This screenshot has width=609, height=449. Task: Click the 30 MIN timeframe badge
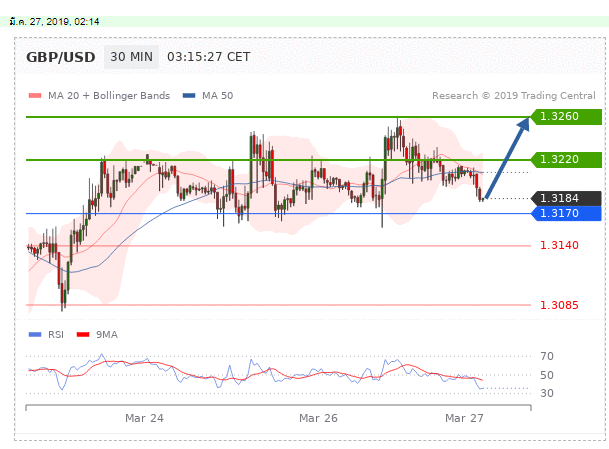(131, 57)
